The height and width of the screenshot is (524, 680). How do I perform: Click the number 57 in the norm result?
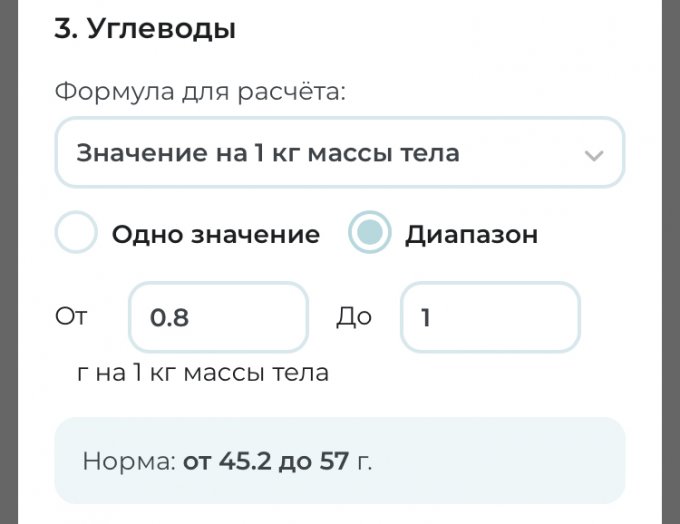point(334,462)
